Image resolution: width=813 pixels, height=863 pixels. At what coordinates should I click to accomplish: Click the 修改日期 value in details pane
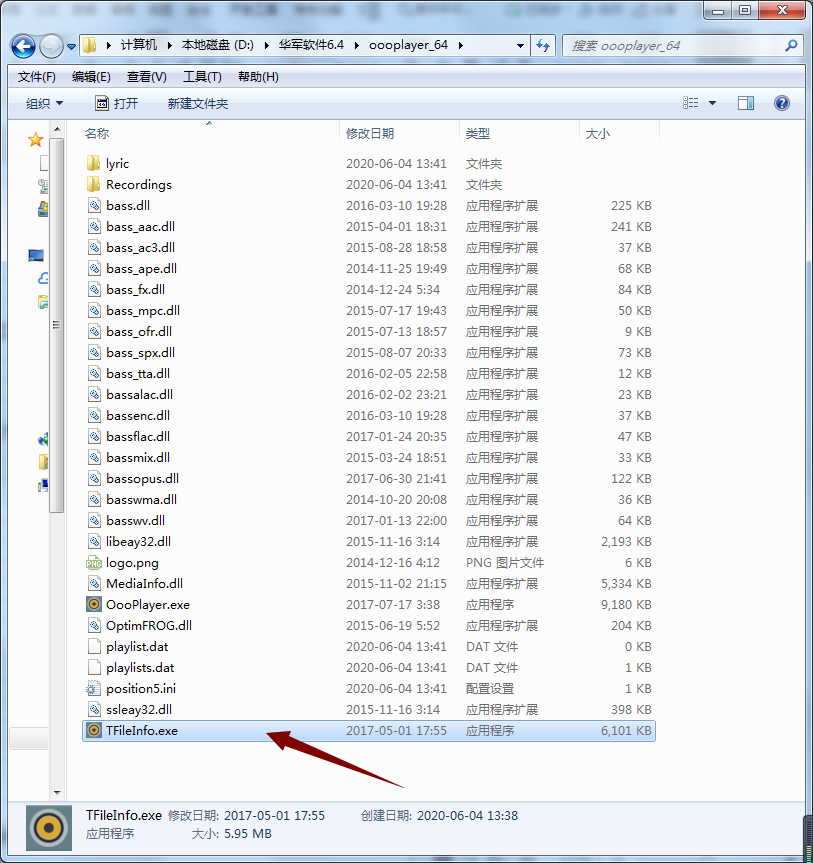point(274,815)
